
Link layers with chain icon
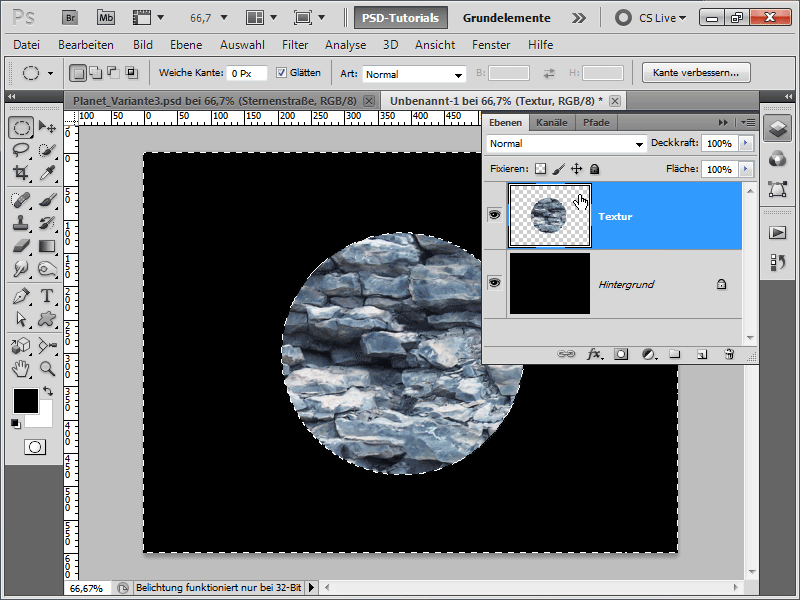tap(566, 354)
